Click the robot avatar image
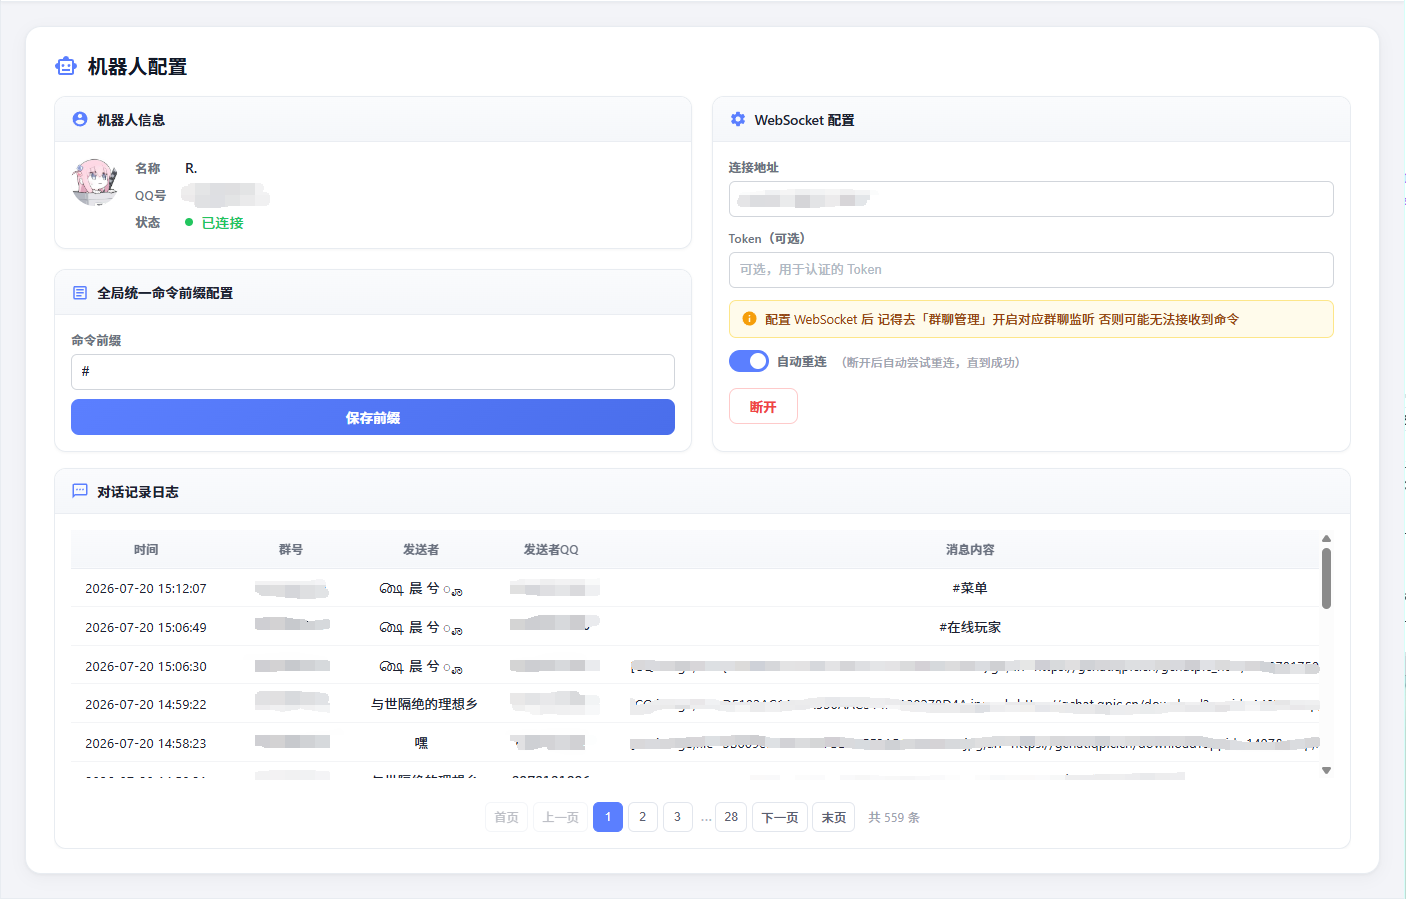1406x899 pixels. (95, 182)
